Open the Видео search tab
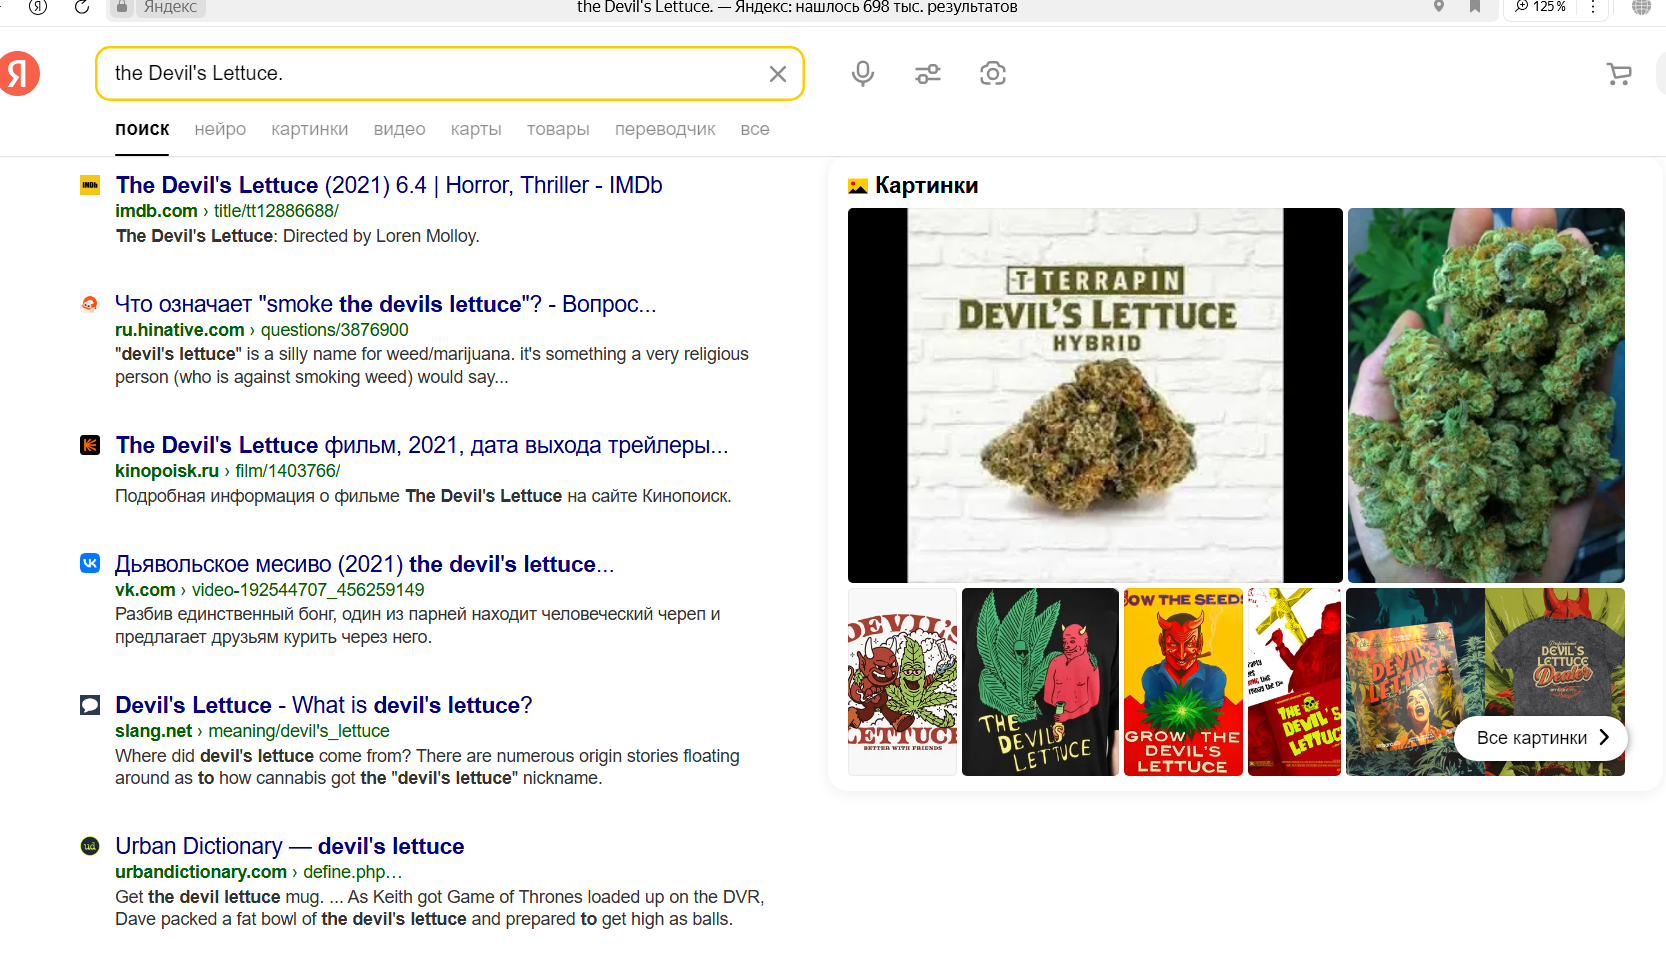1666x970 pixels. [399, 129]
